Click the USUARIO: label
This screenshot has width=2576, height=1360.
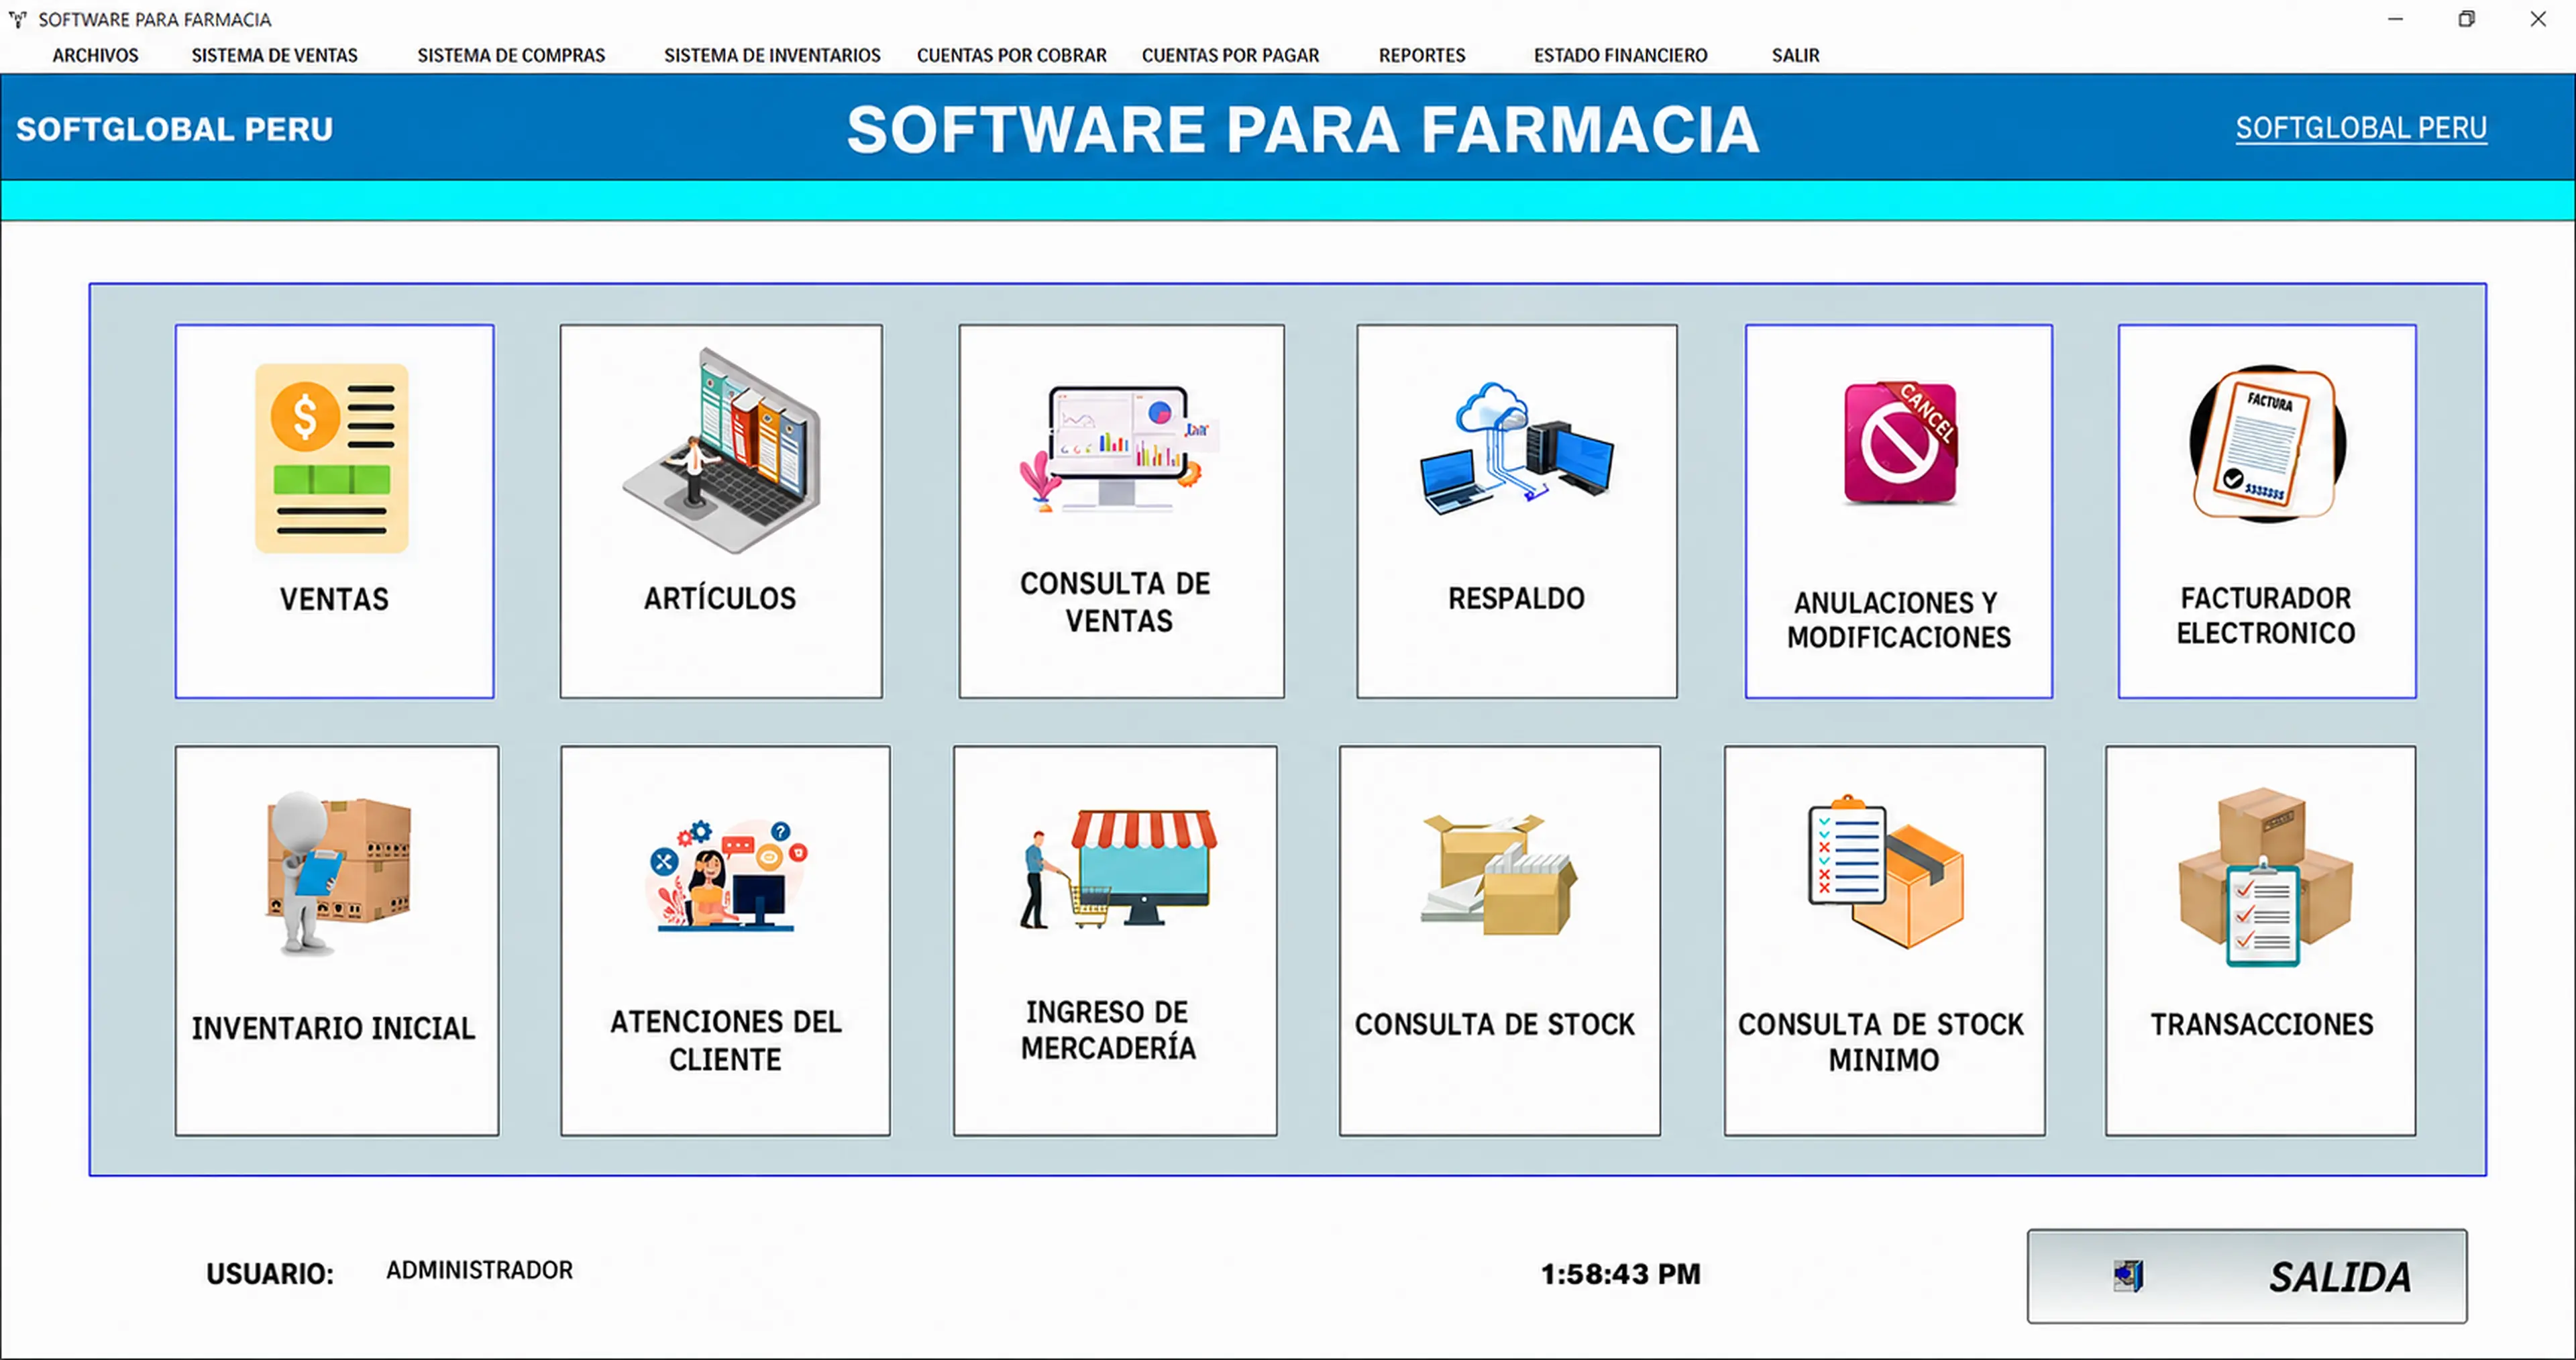(x=270, y=1274)
